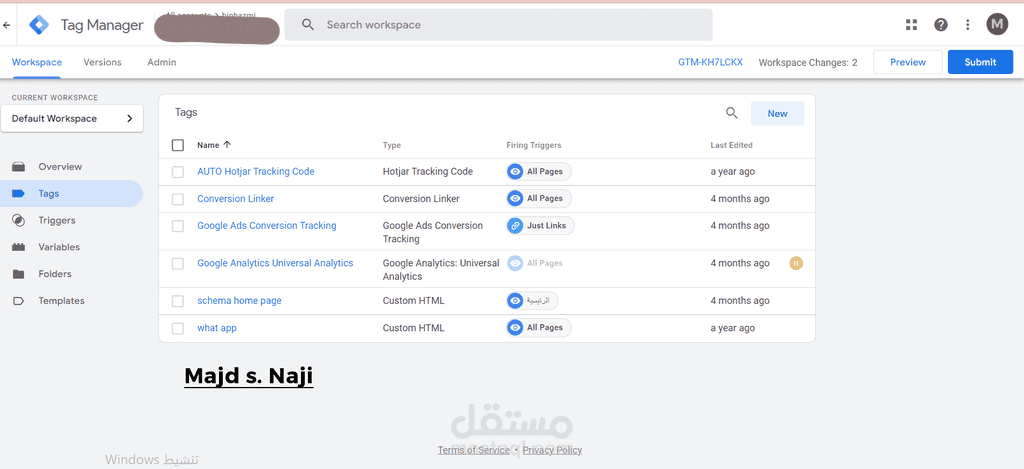1024x469 pixels.
Task: Click the Overview icon in the sidebar
Action: [18, 167]
